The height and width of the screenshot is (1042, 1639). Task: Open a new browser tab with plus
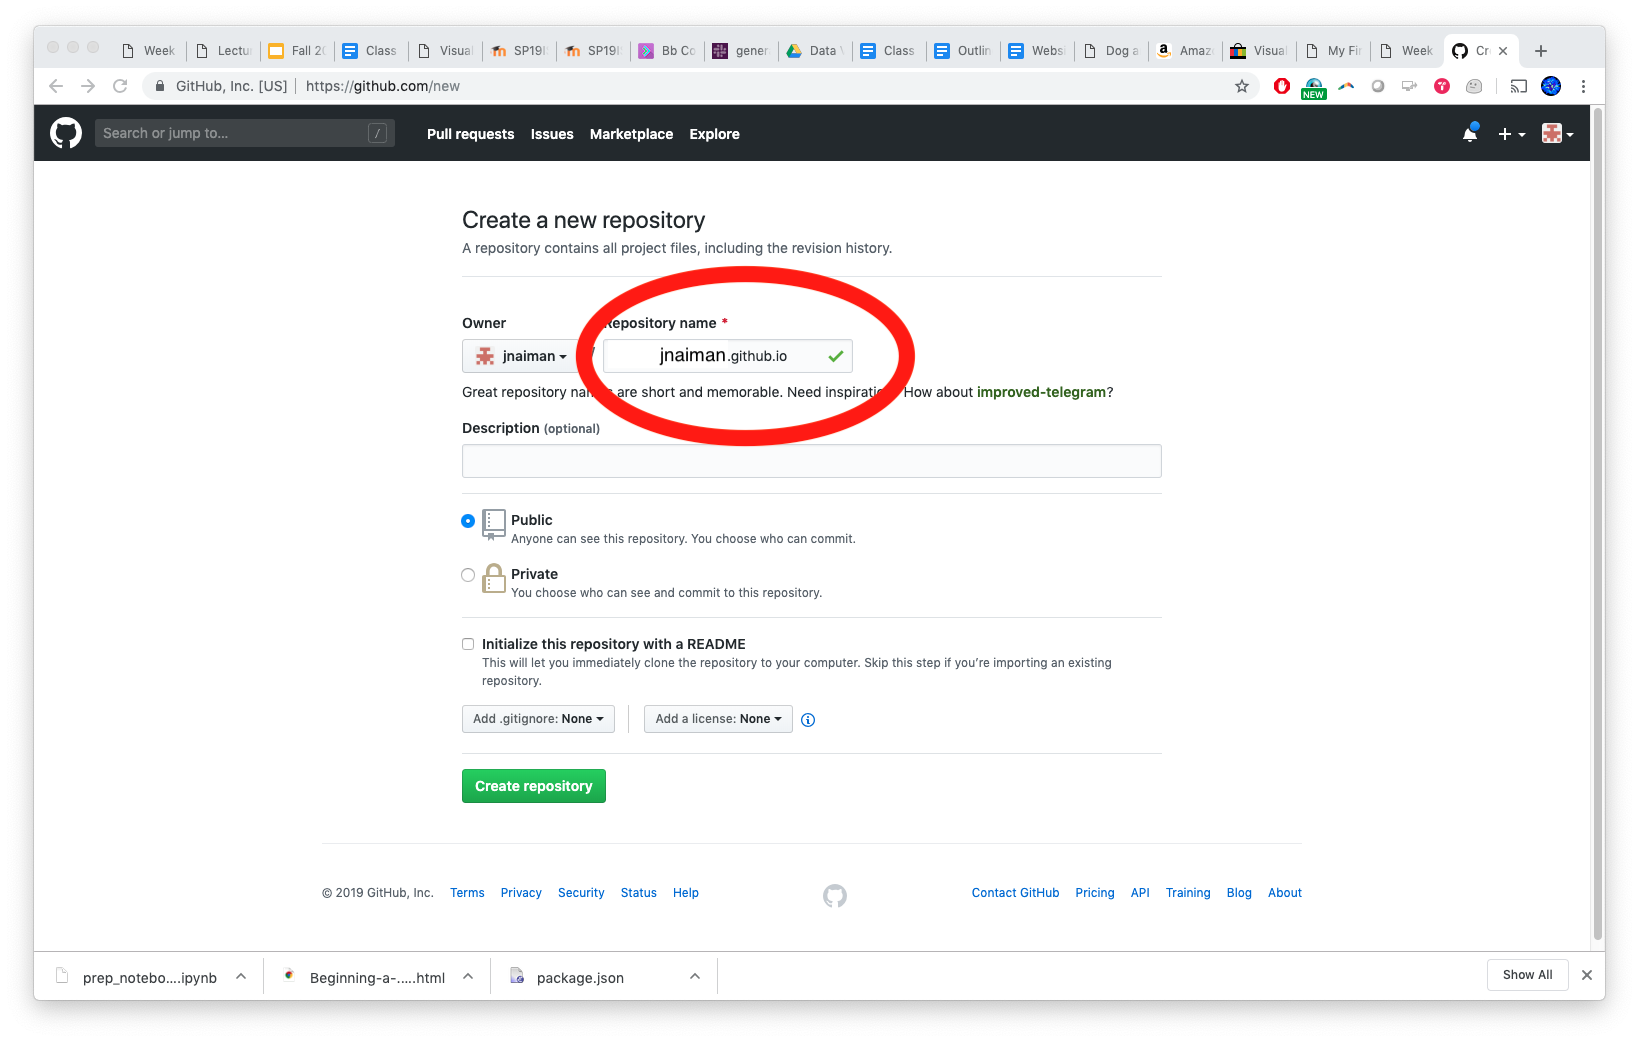pyautogui.click(x=1541, y=51)
